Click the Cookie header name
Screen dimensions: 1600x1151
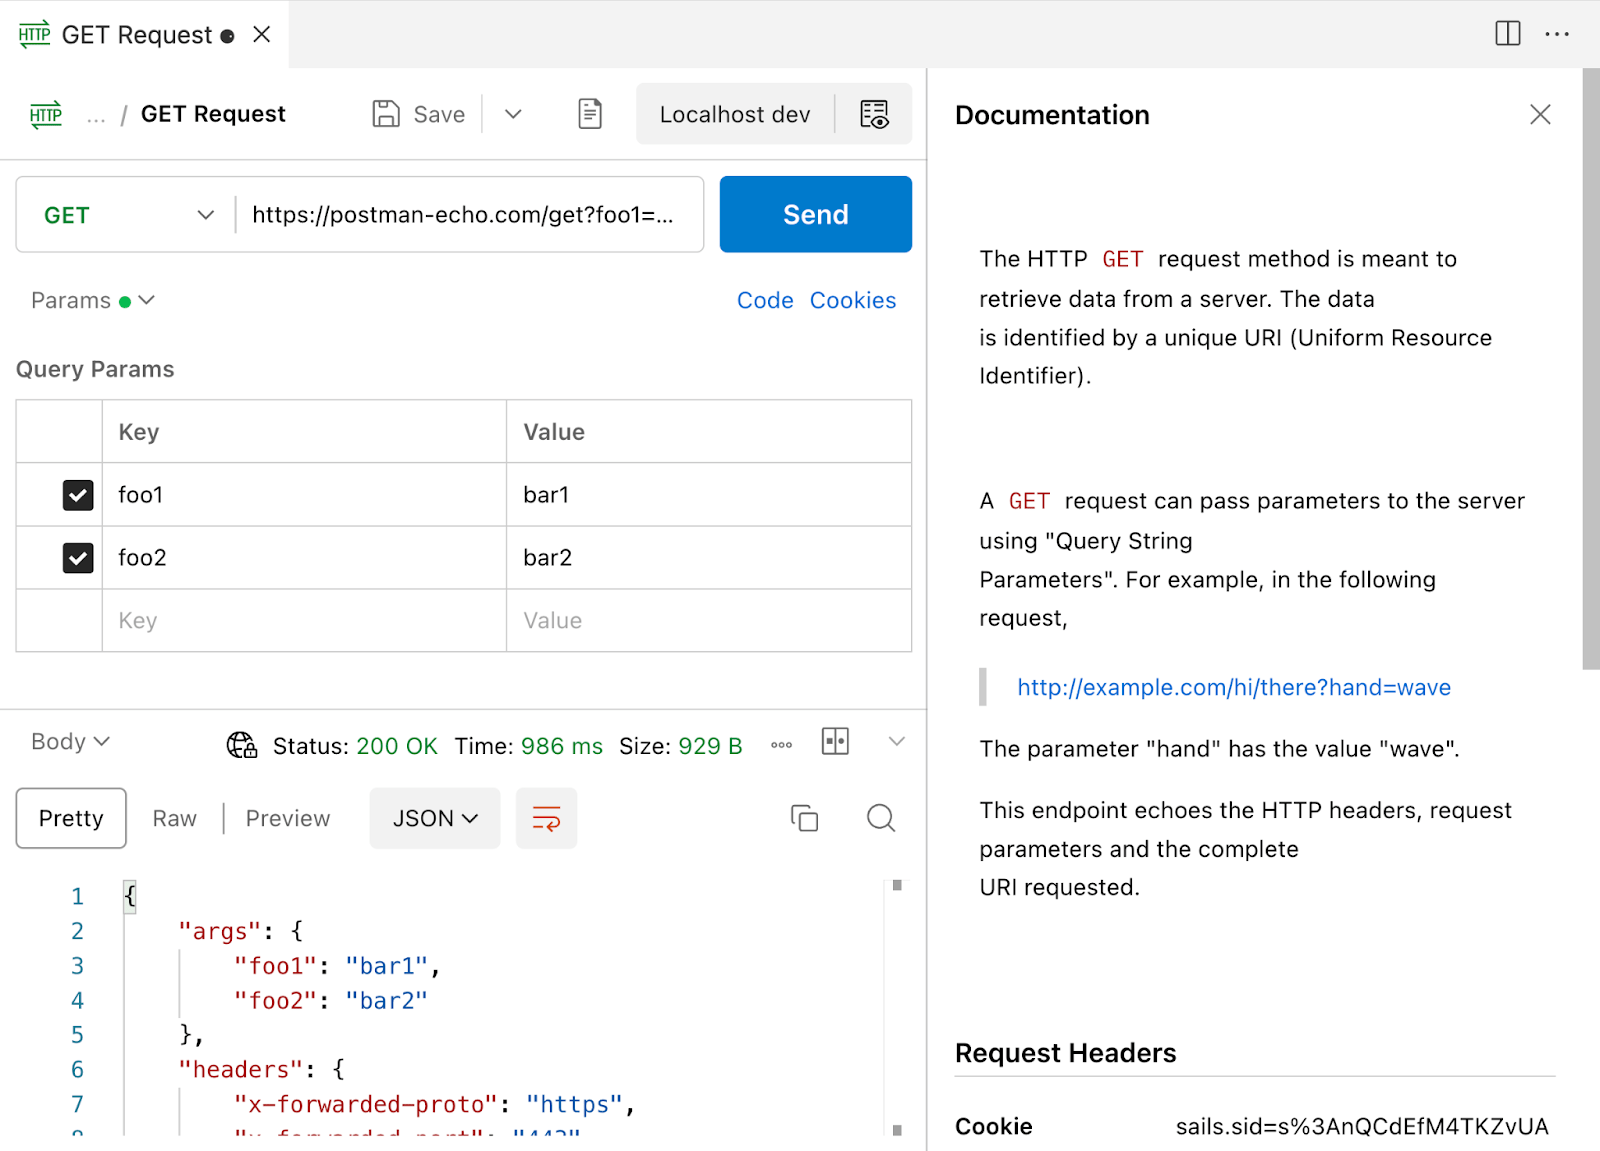click(x=993, y=1126)
